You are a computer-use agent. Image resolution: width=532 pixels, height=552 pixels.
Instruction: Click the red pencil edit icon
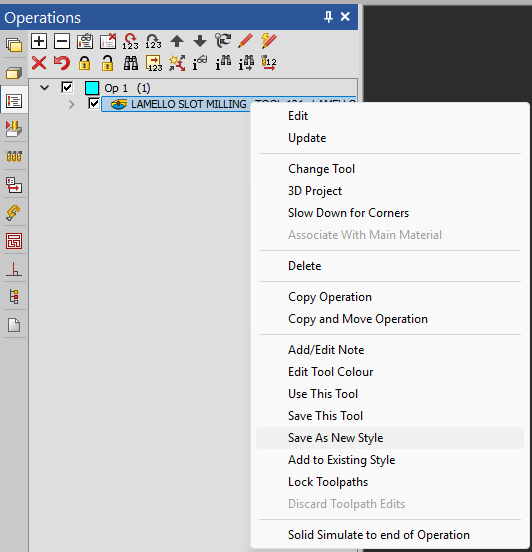[x=245, y=41]
